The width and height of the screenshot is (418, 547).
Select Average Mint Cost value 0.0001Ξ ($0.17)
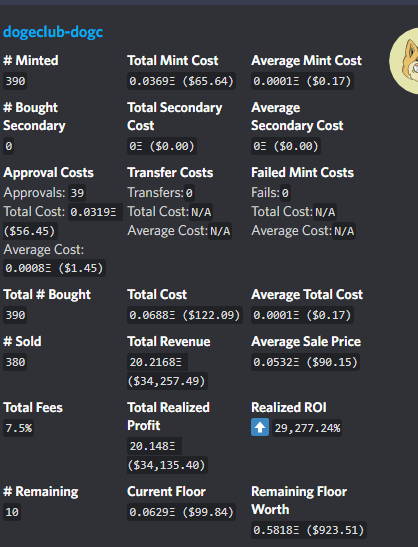tap(302, 81)
